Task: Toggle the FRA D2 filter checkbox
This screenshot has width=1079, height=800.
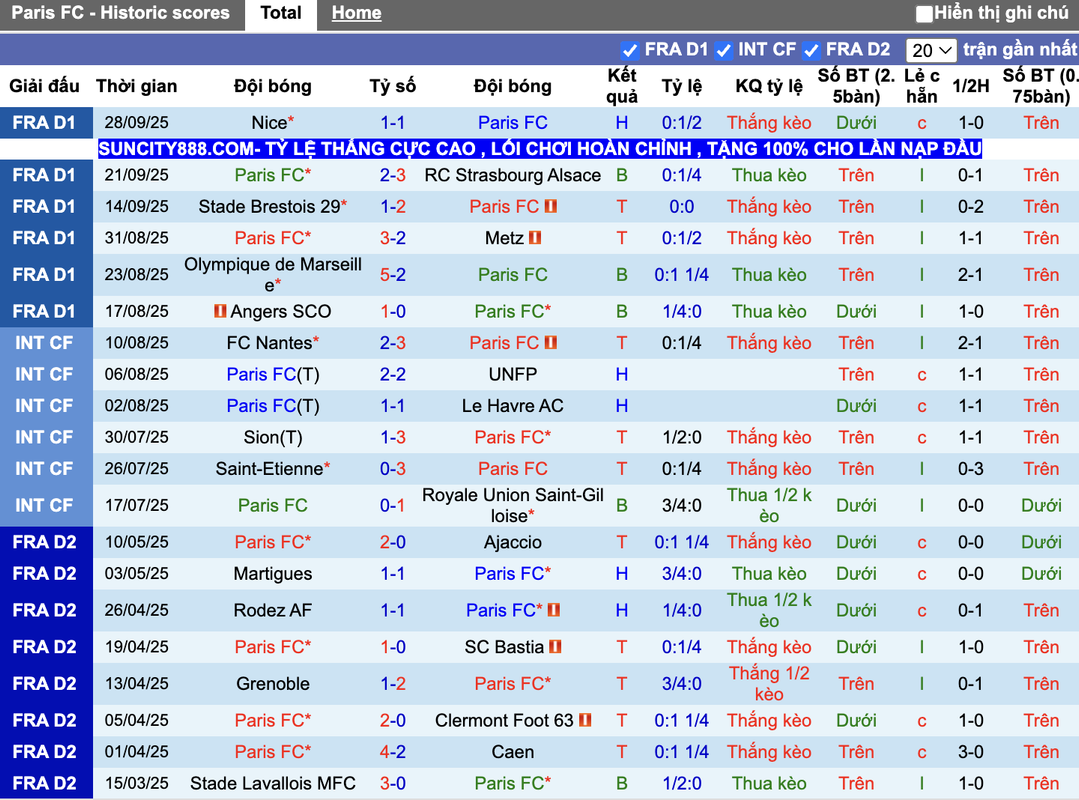Action: (x=811, y=50)
